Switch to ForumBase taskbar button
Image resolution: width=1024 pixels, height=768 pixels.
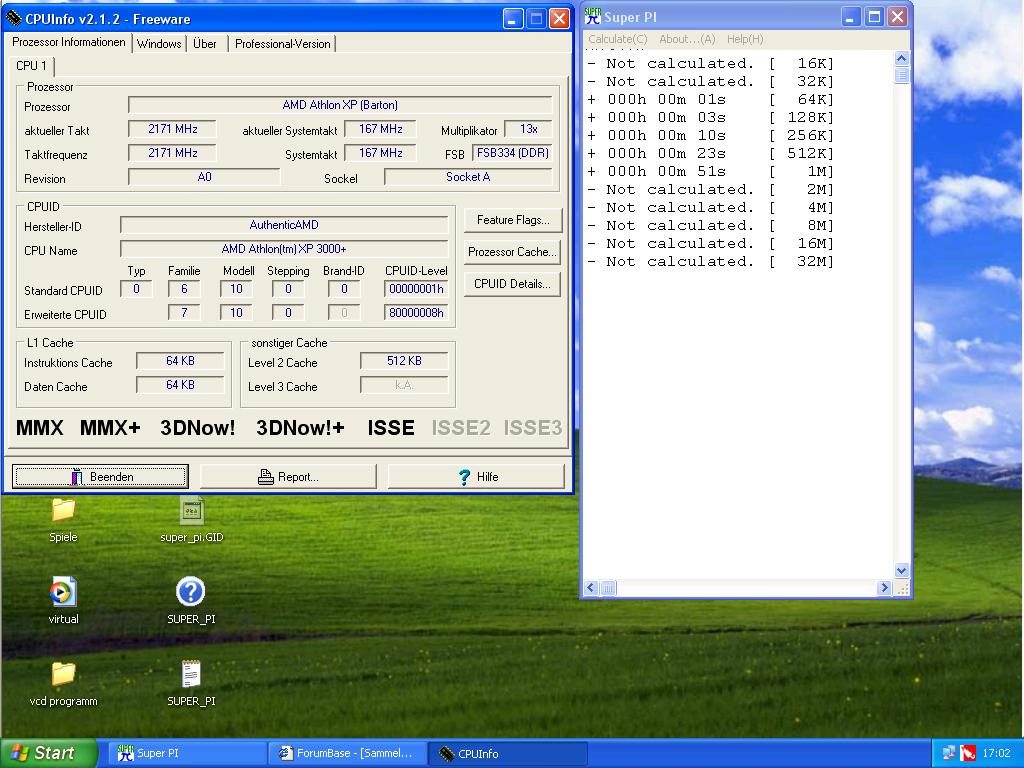point(347,753)
